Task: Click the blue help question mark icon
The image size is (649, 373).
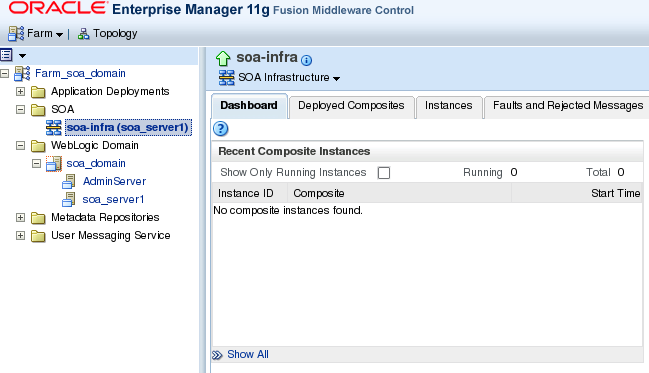Action: tap(221, 129)
